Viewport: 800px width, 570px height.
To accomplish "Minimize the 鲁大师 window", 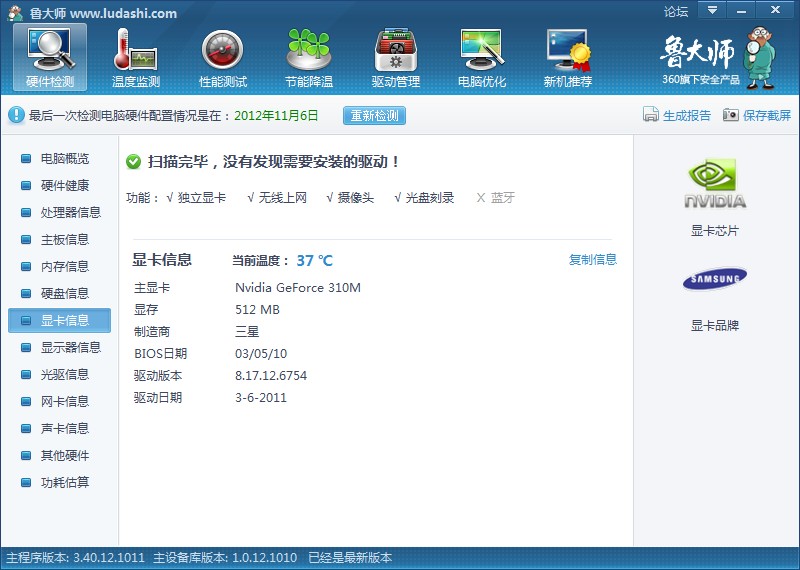I will point(741,10).
